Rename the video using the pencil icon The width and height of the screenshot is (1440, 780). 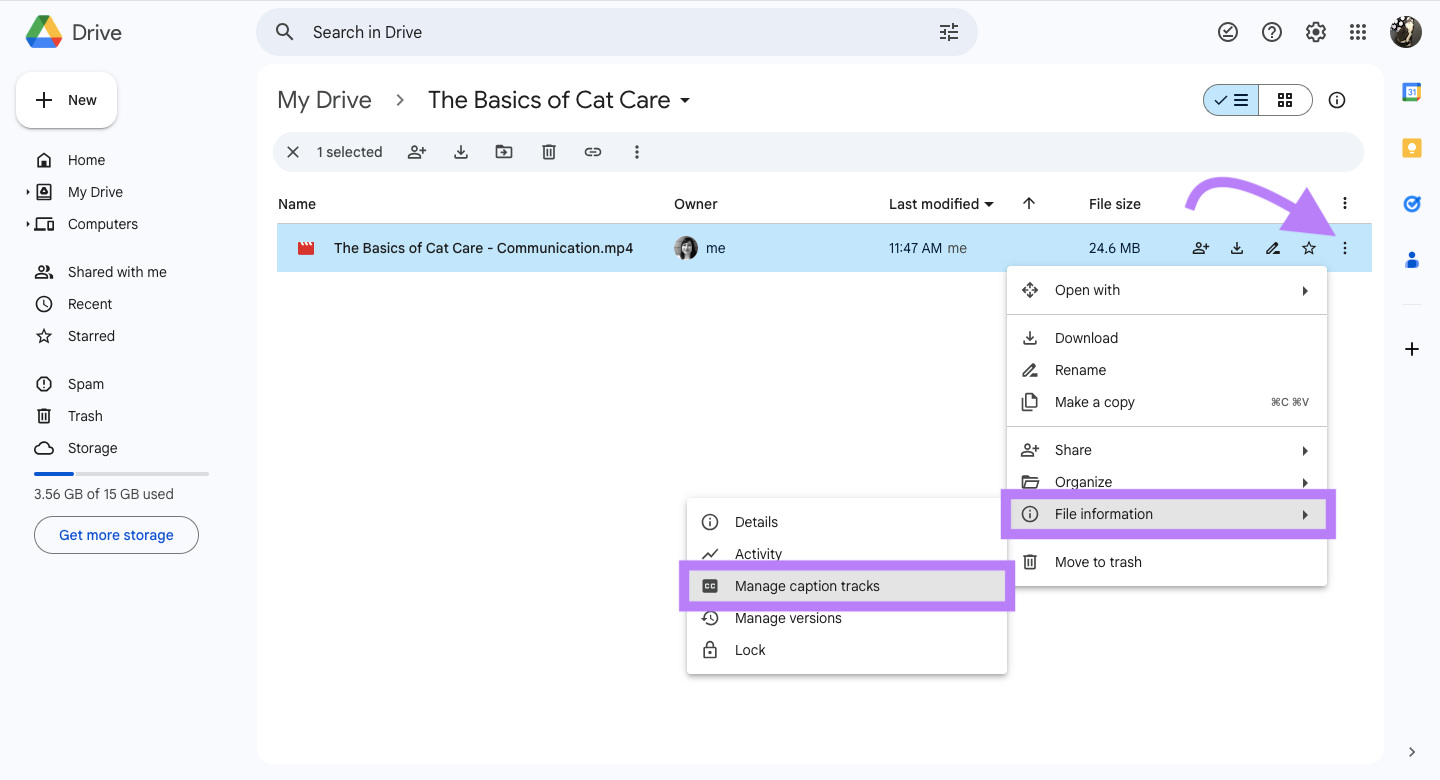pyautogui.click(x=1272, y=247)
